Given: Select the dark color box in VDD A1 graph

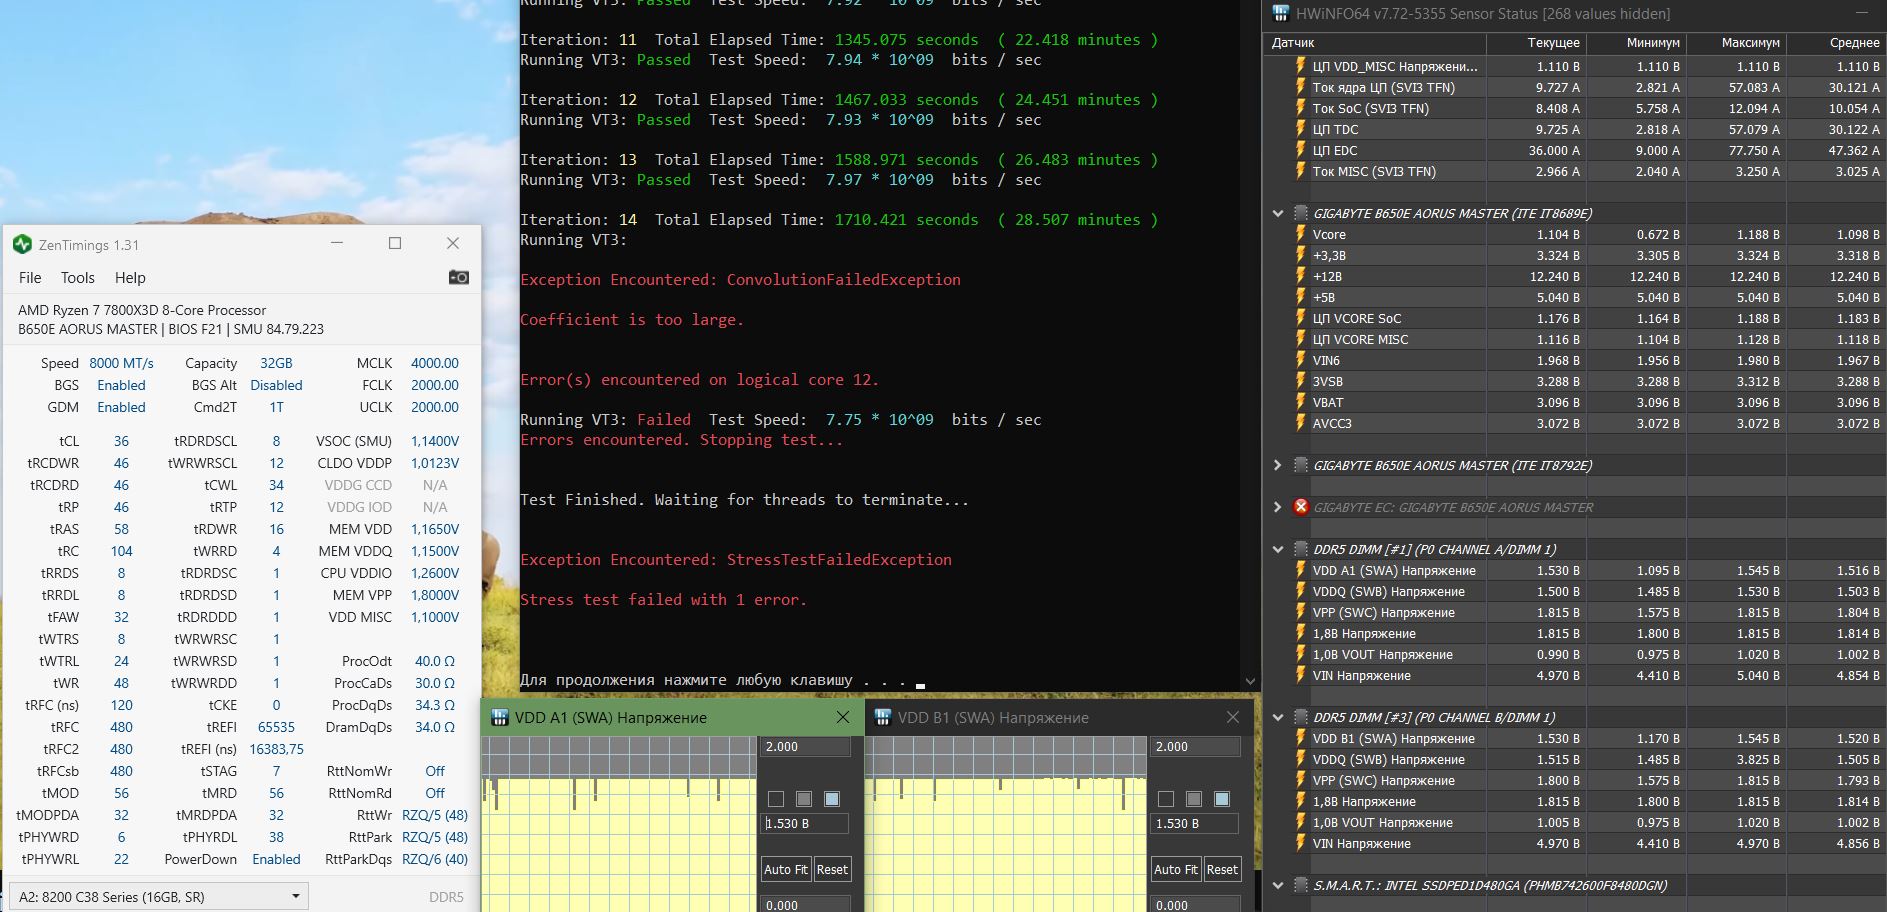Looking at the screenshot, I should pyautogui.click(x=776, y=799).
